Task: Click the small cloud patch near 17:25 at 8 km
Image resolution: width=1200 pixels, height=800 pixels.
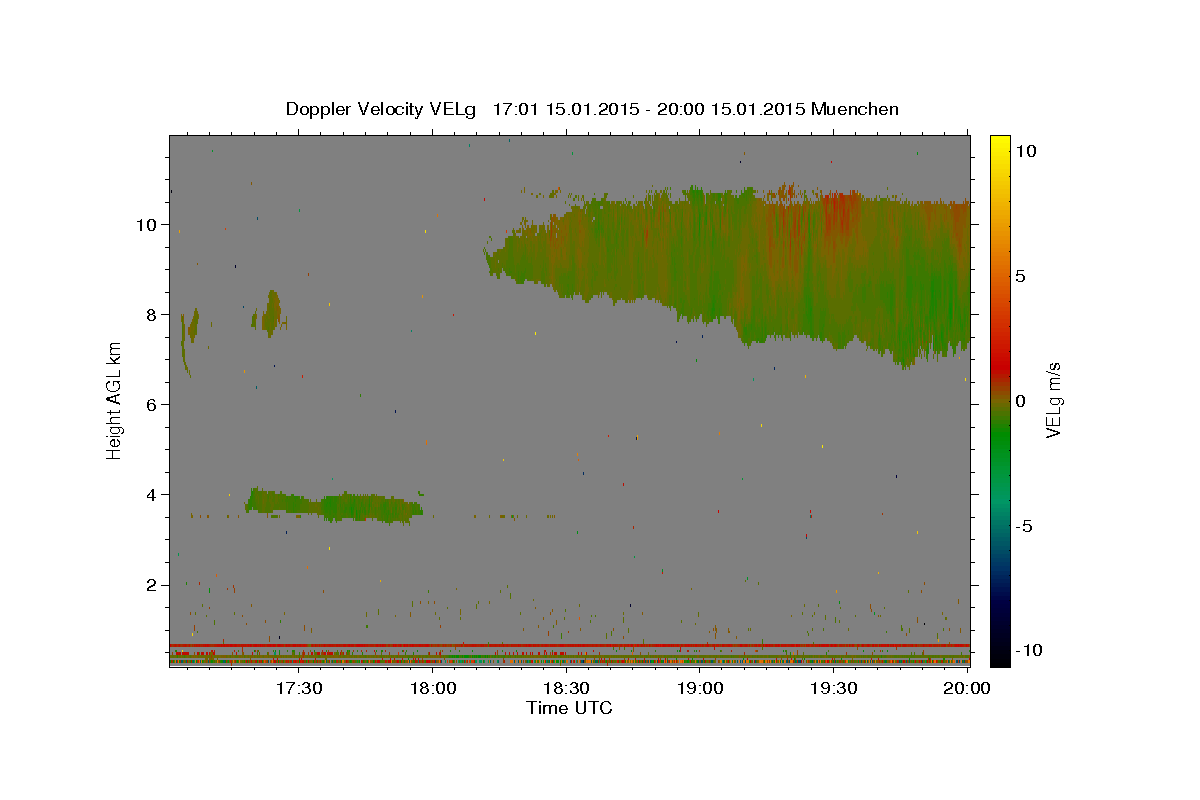Action: click(x=270, y=313)
